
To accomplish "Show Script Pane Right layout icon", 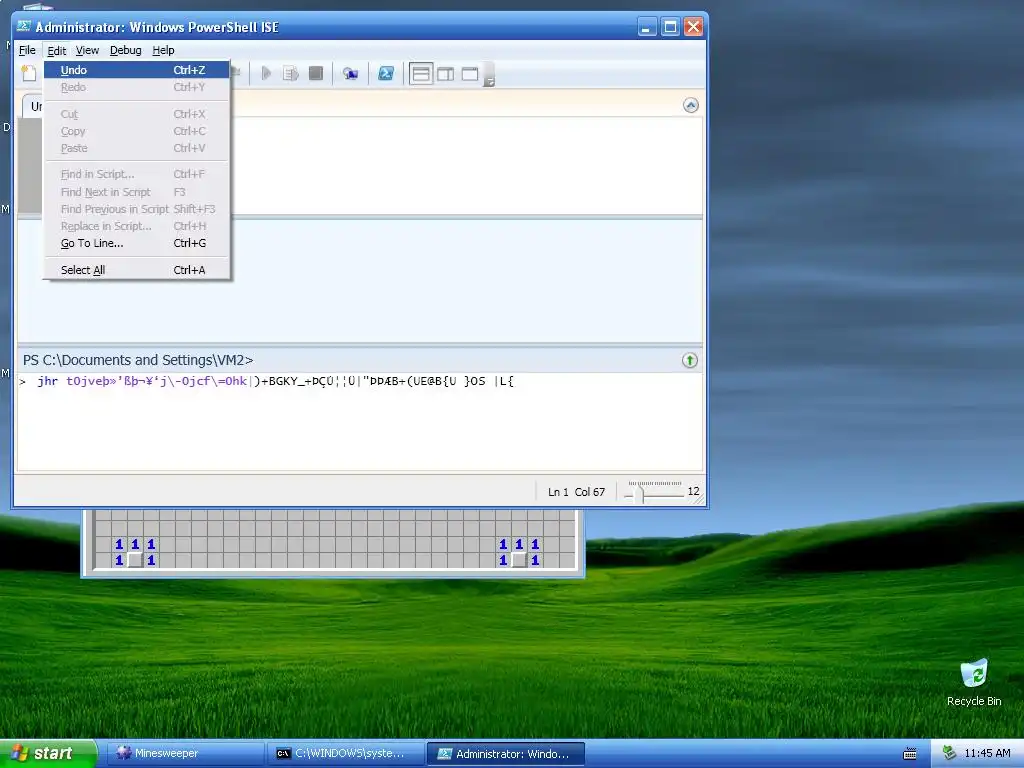I will pos(445,74).
